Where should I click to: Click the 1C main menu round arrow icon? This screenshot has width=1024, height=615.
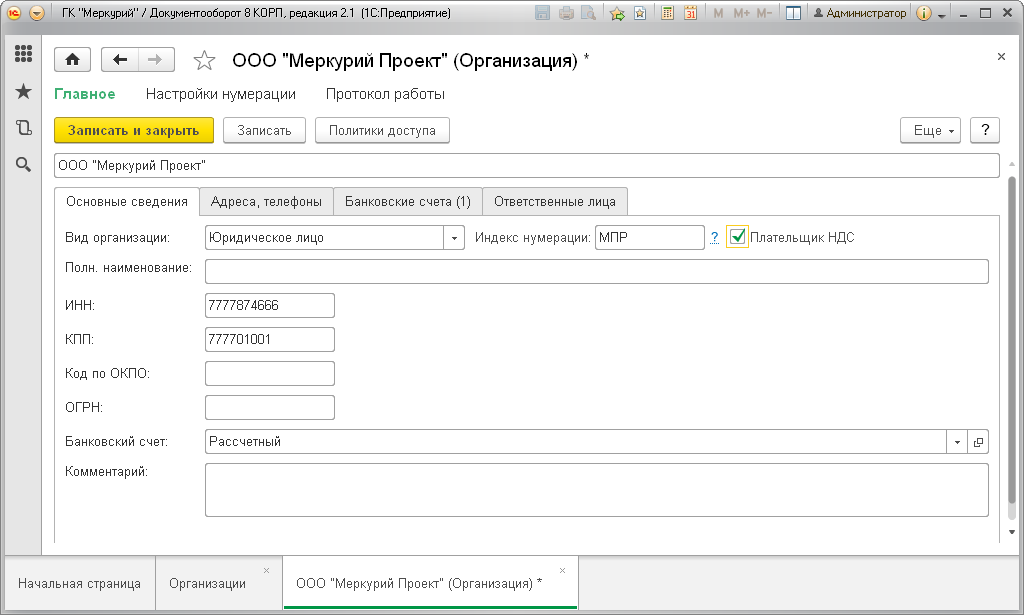point(37,13)
